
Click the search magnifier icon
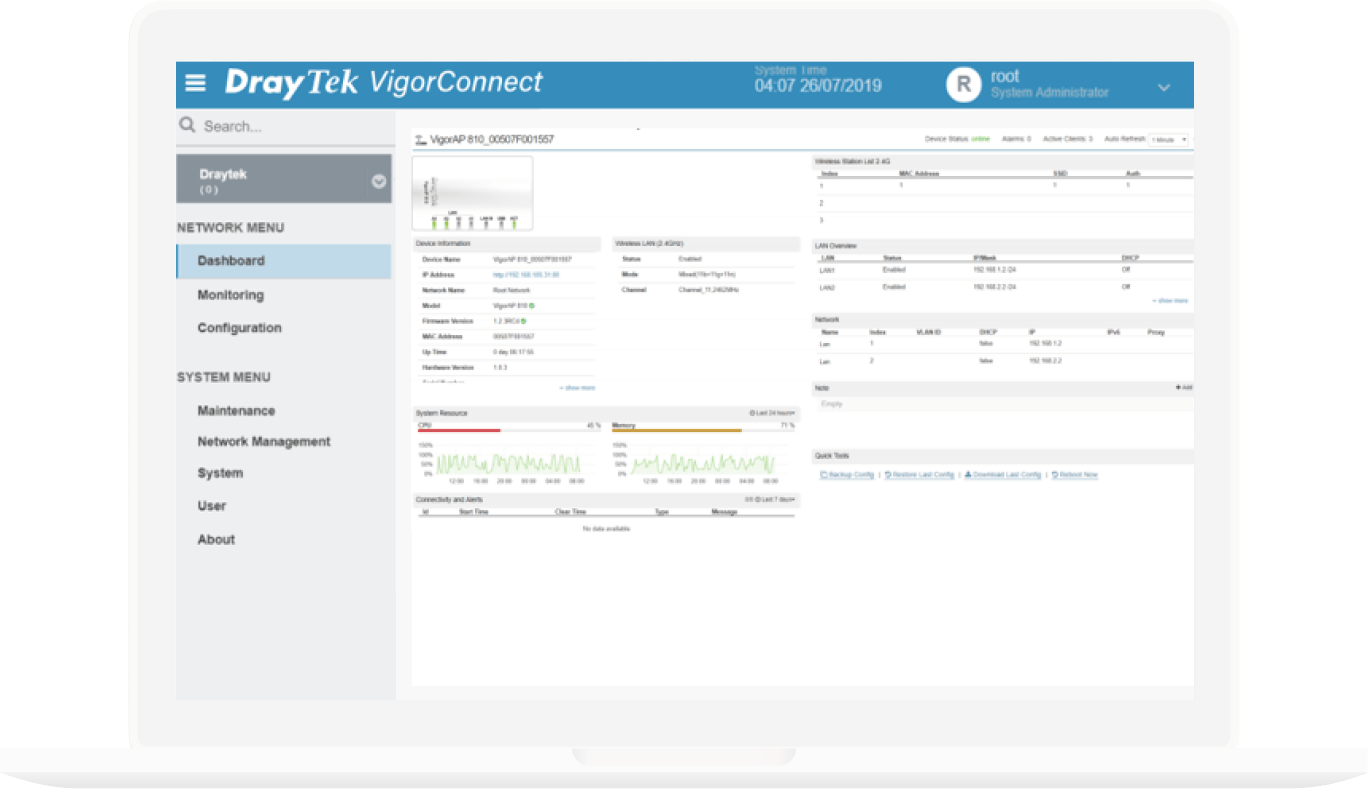[x=187, y=125]
